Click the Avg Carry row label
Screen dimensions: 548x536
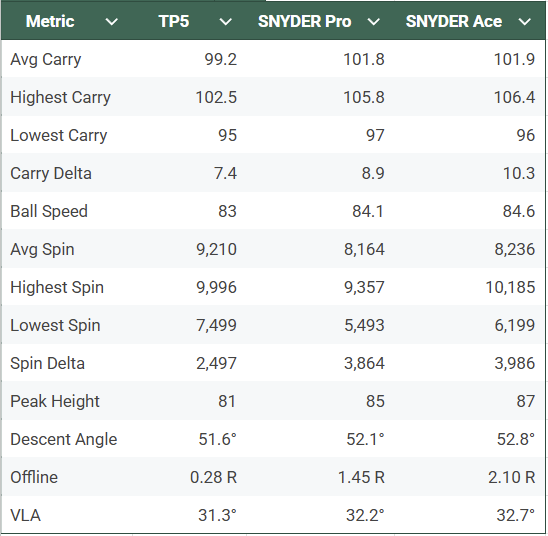pyautogui.click(x=46, y=59)
